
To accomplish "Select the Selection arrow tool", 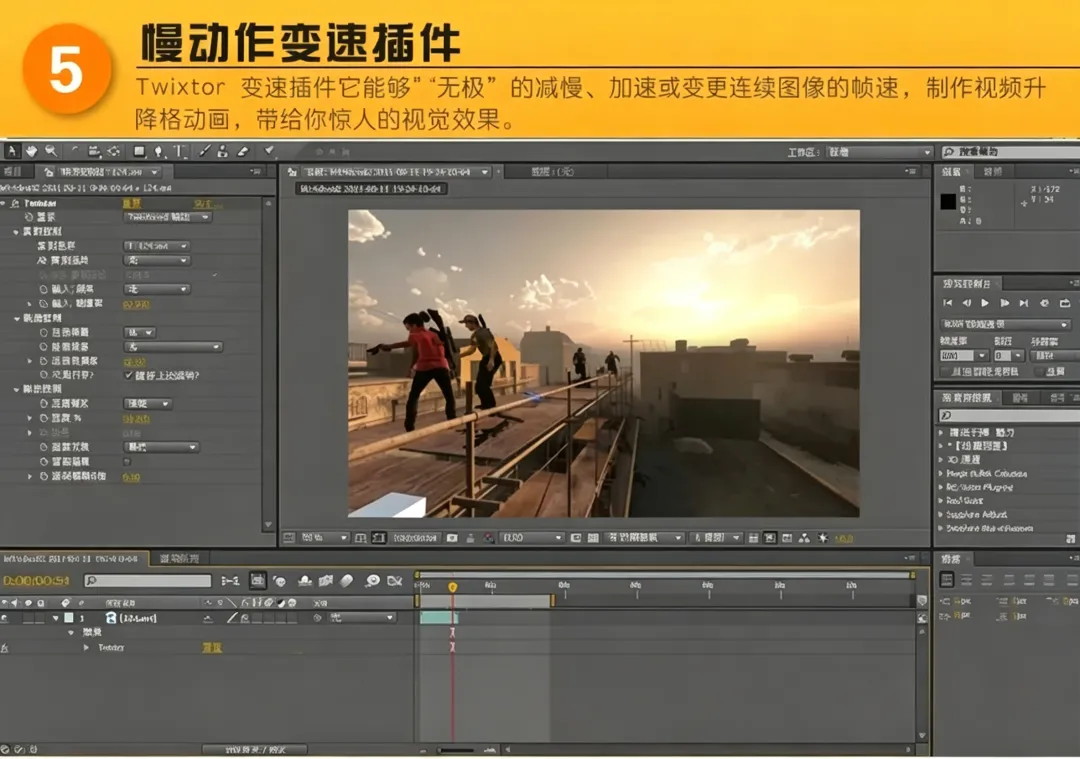I will pos(12,151).
